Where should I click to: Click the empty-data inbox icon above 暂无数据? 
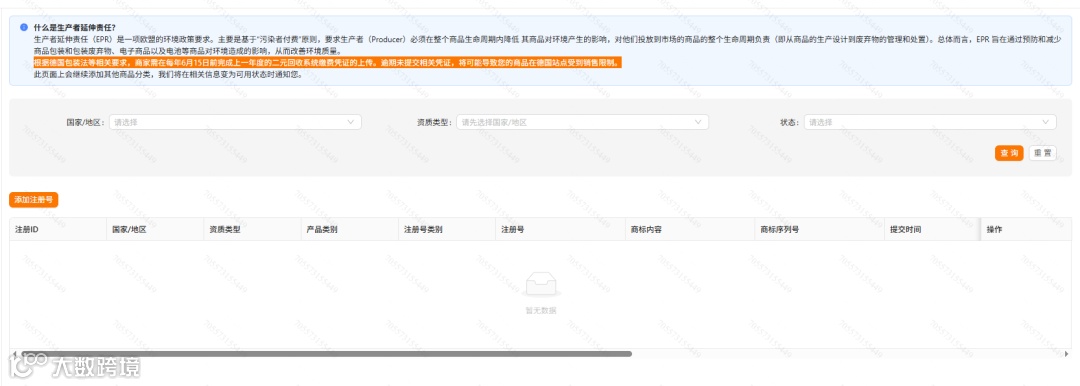click(x=541, y=284)
